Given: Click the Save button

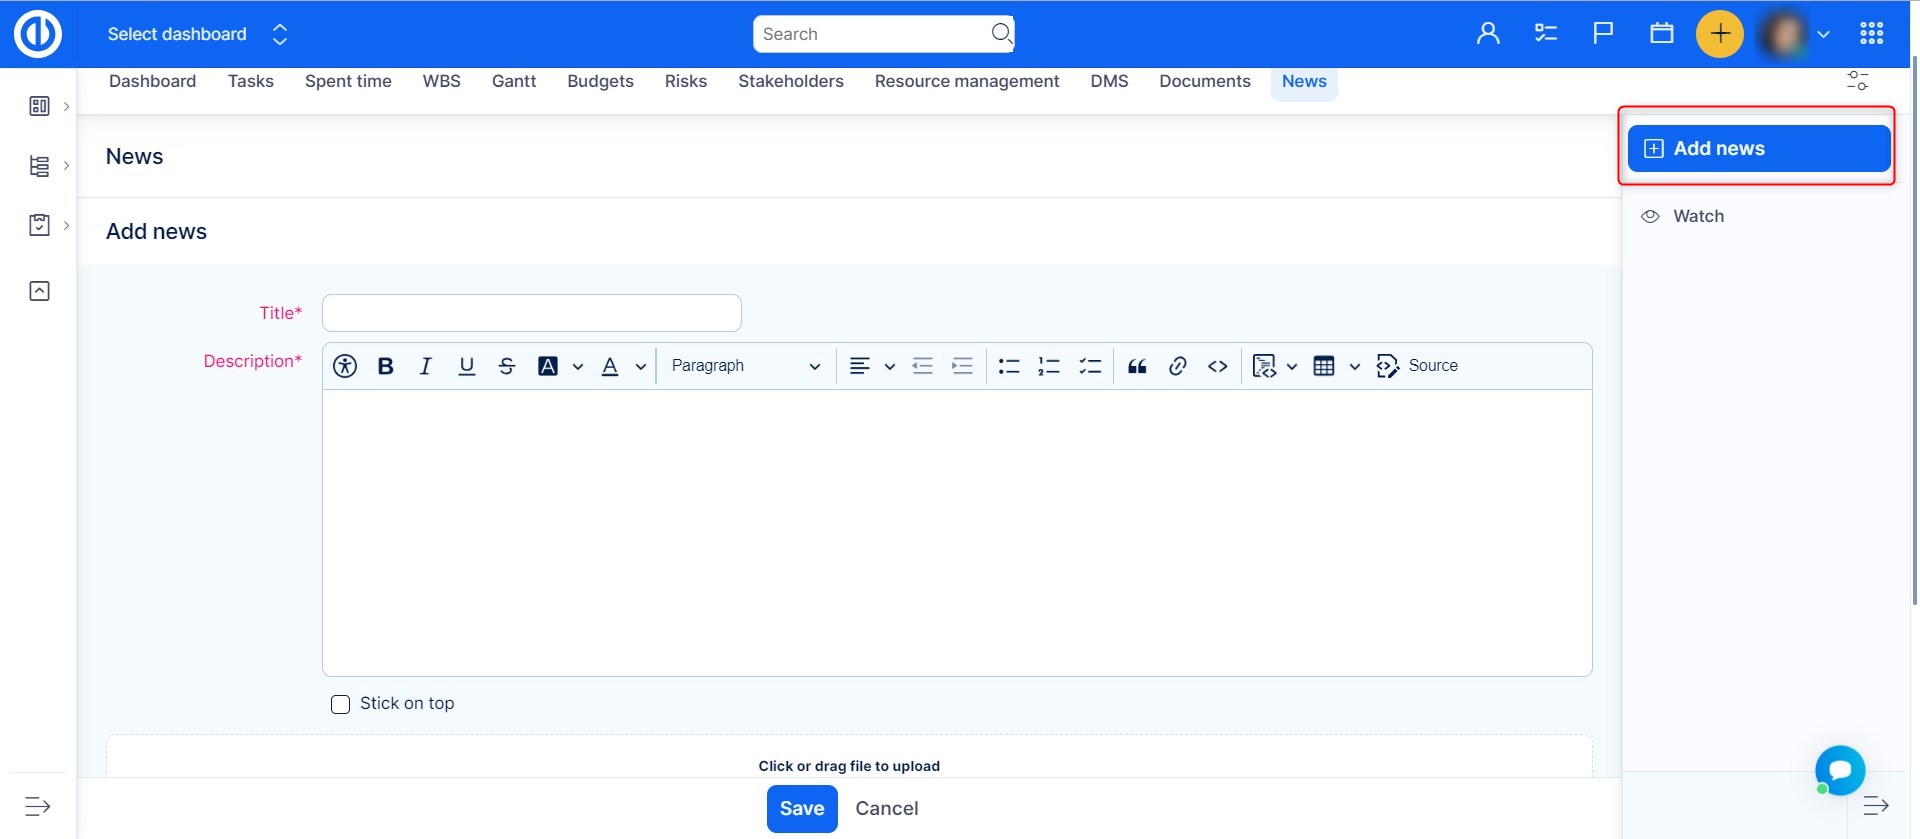Looking at the screenshot, I should [801, 808].
